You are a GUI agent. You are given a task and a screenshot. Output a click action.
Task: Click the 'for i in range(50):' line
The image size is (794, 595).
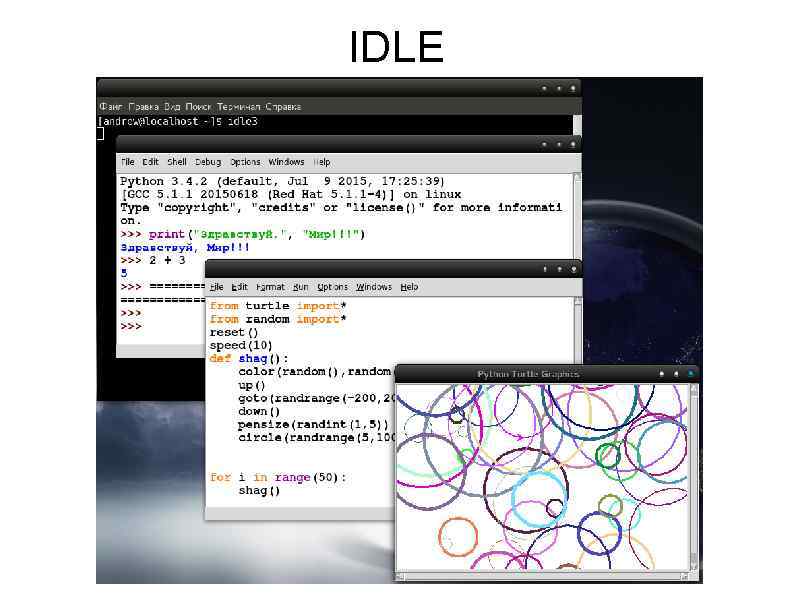[278, 478]
